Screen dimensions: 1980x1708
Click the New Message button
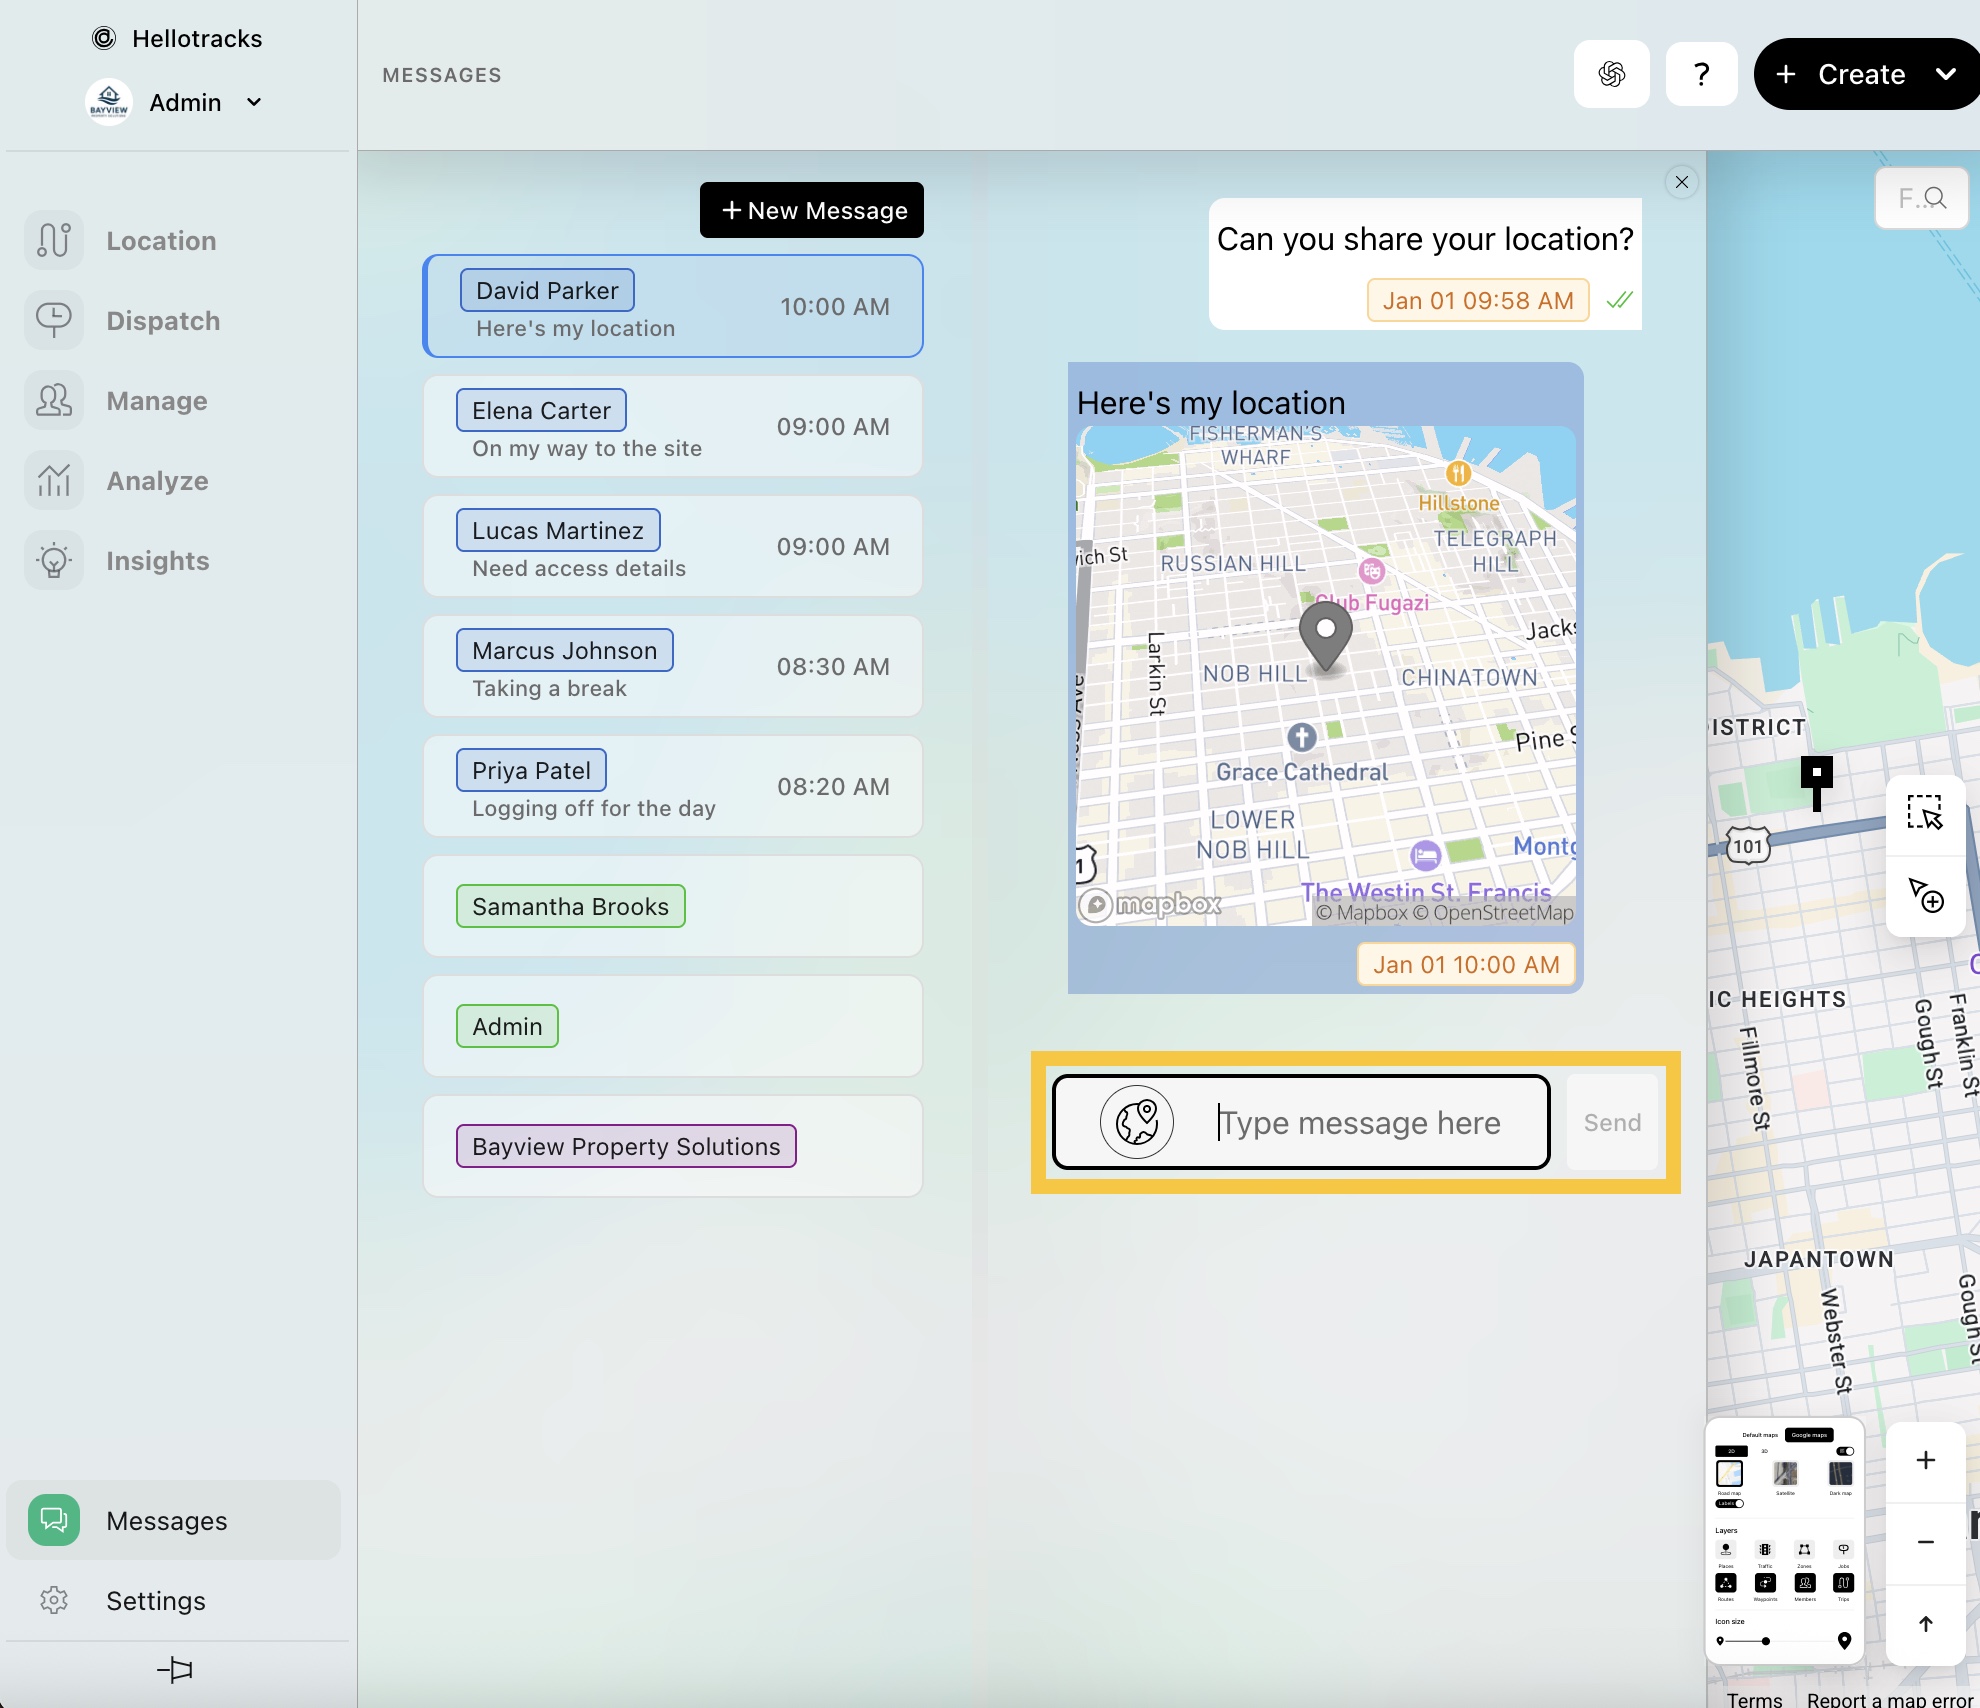812,210
